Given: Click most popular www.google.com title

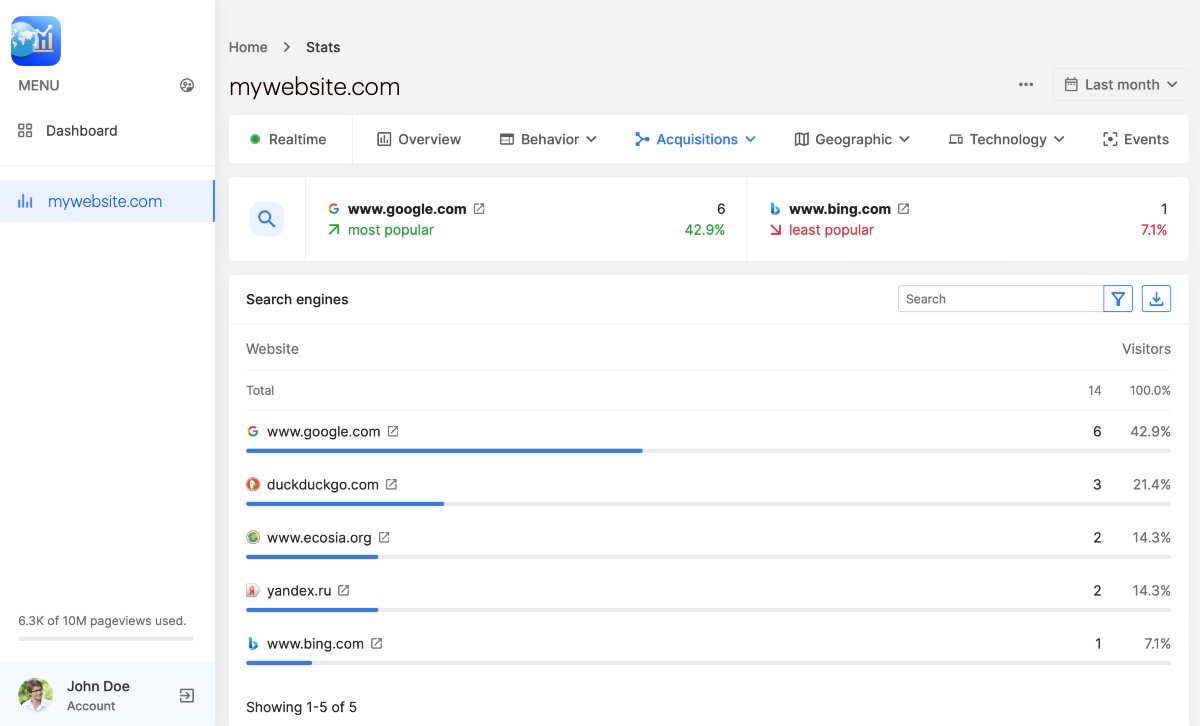Looking at the screenshot, I should (x=407, y=209).
